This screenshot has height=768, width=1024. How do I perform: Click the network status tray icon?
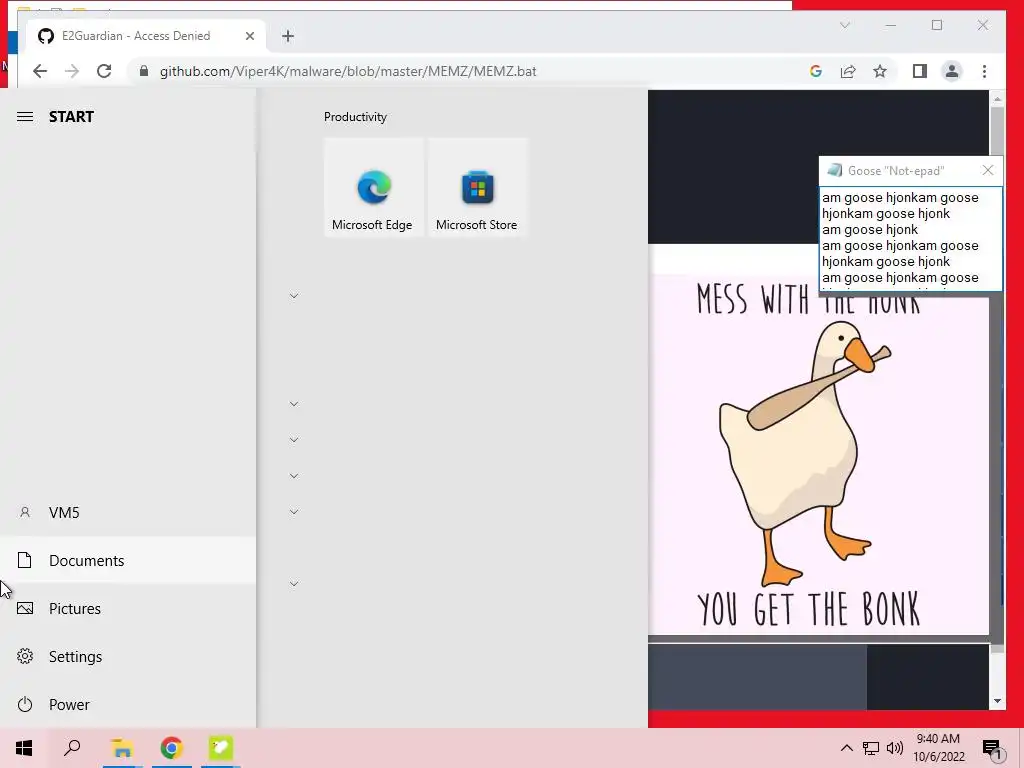click(x=871, y=748)
